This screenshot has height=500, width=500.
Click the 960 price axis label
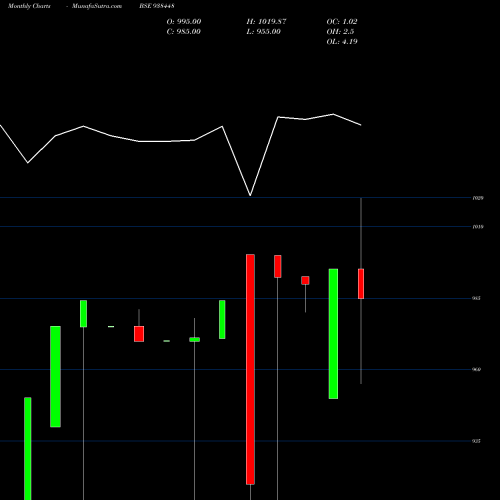[476, 369]
